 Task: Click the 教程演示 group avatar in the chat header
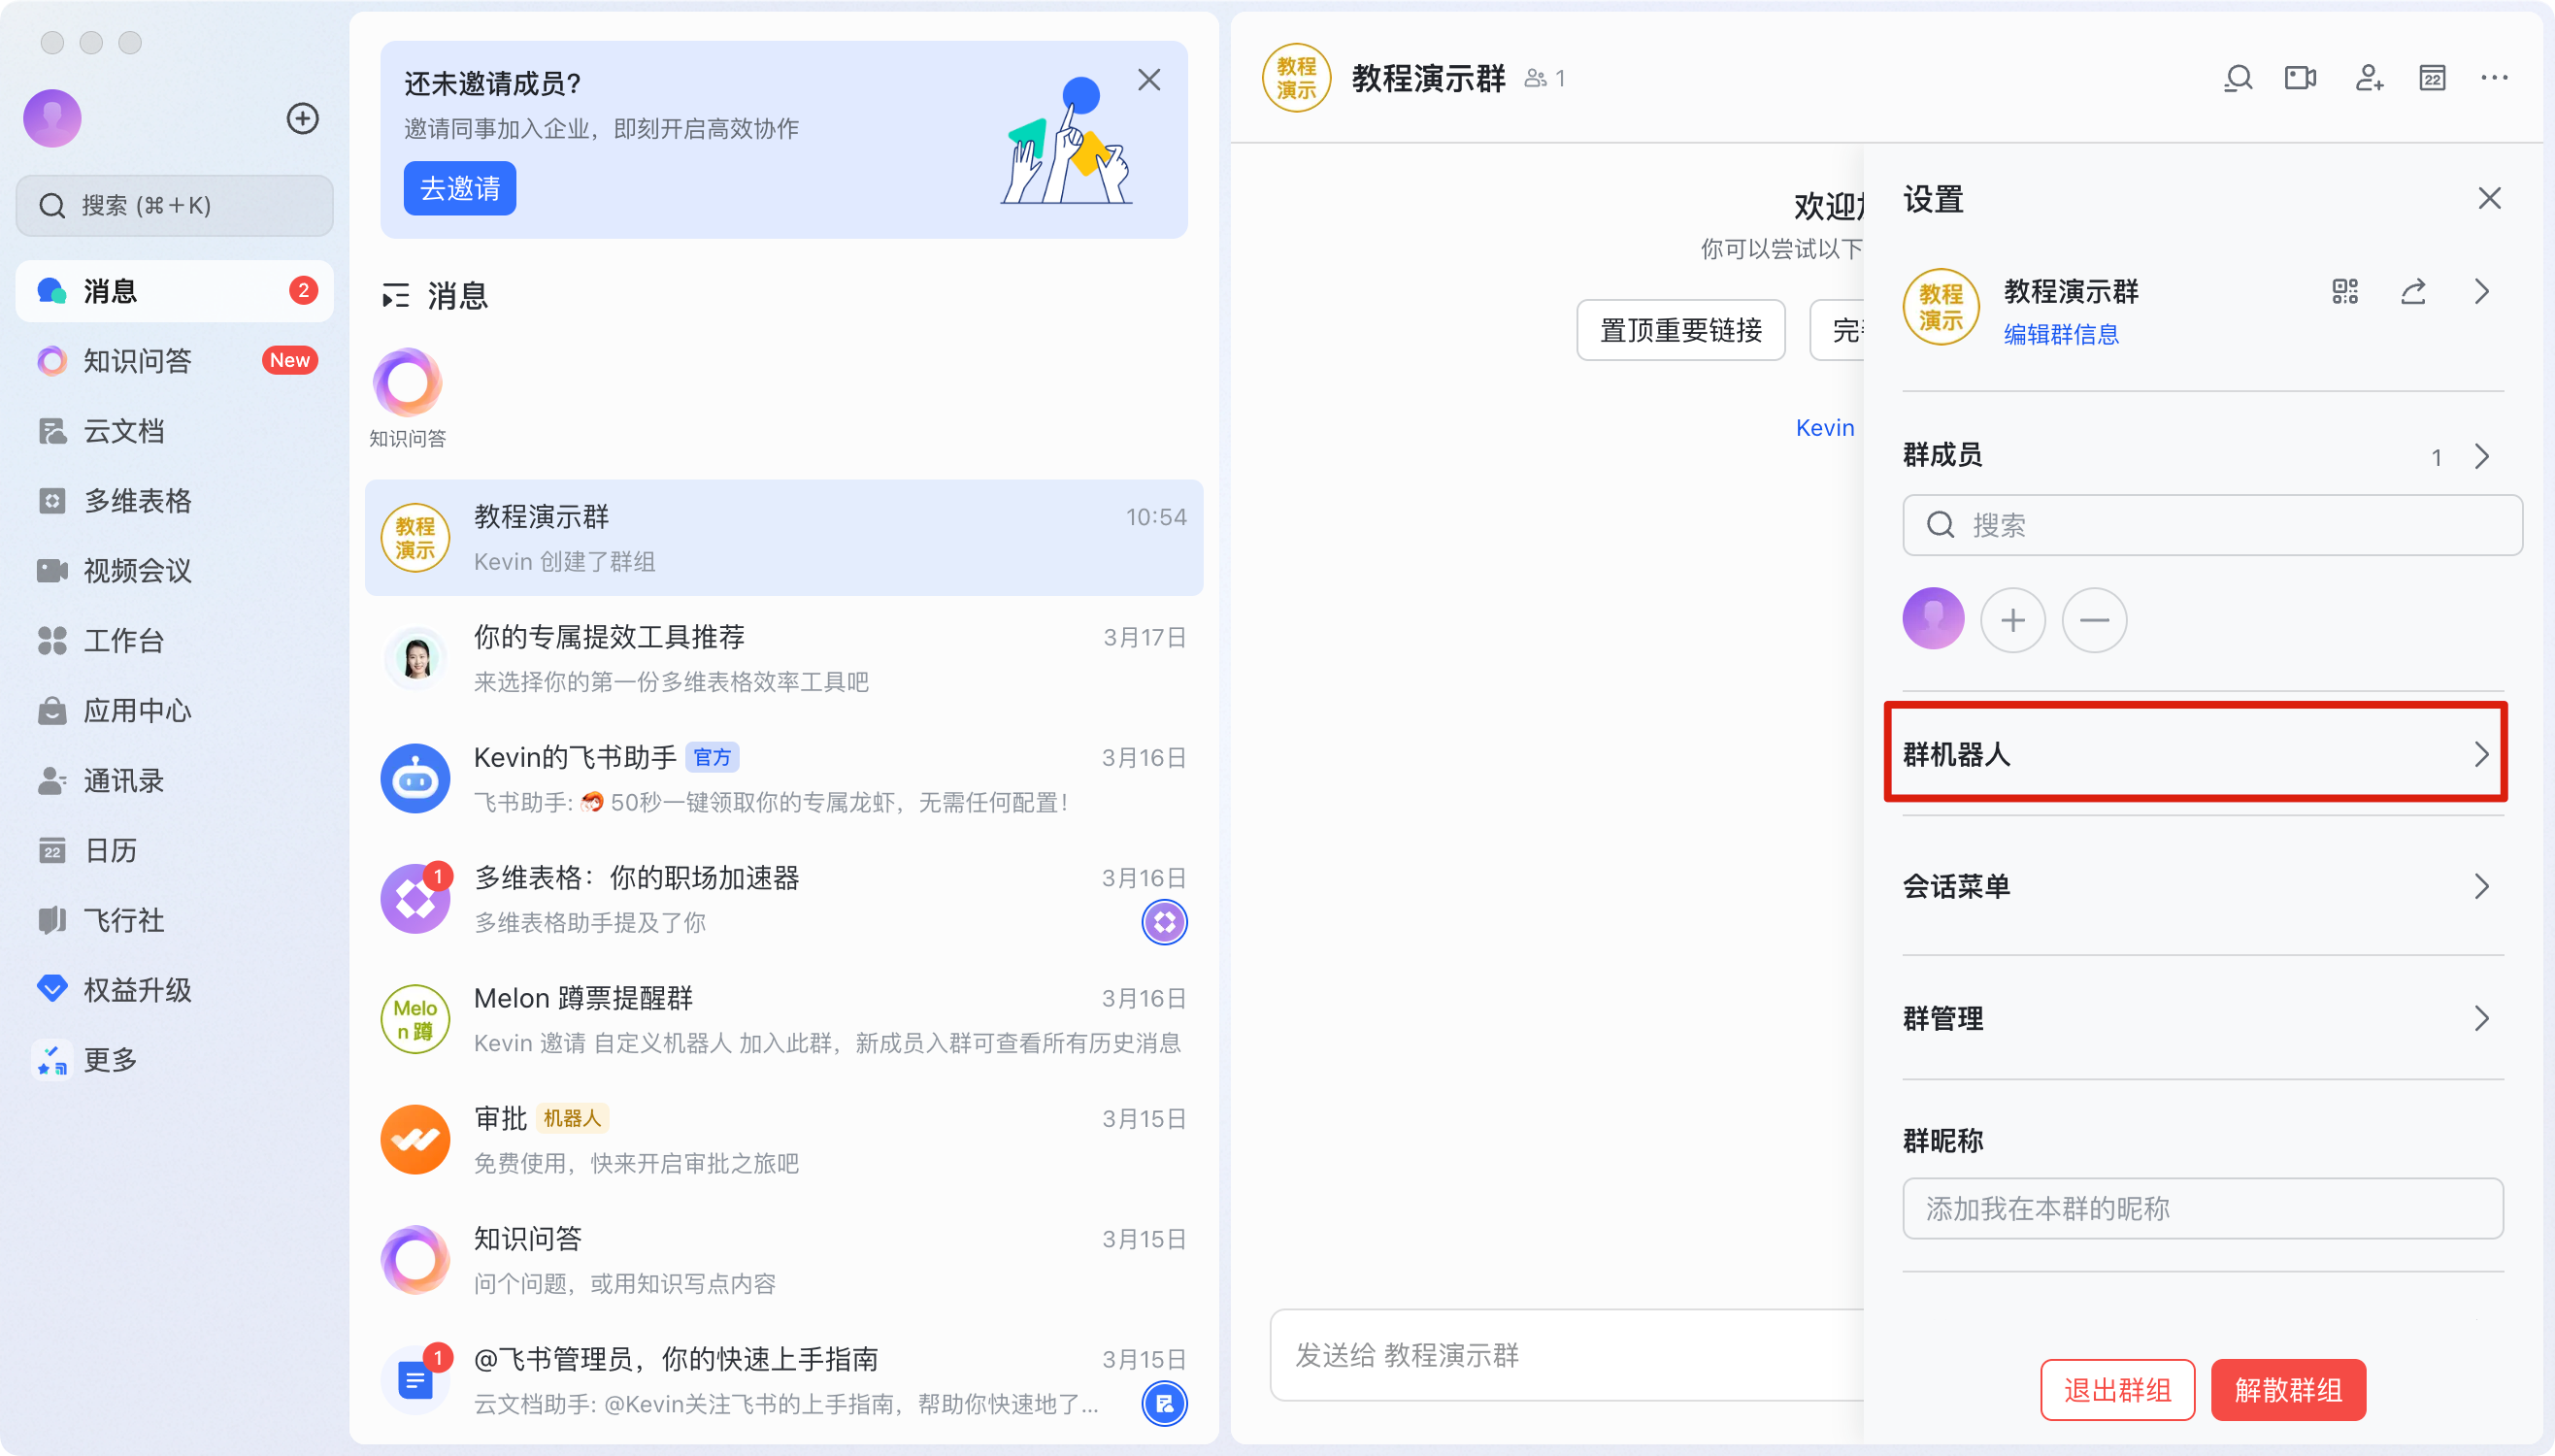pos(1296,78)
